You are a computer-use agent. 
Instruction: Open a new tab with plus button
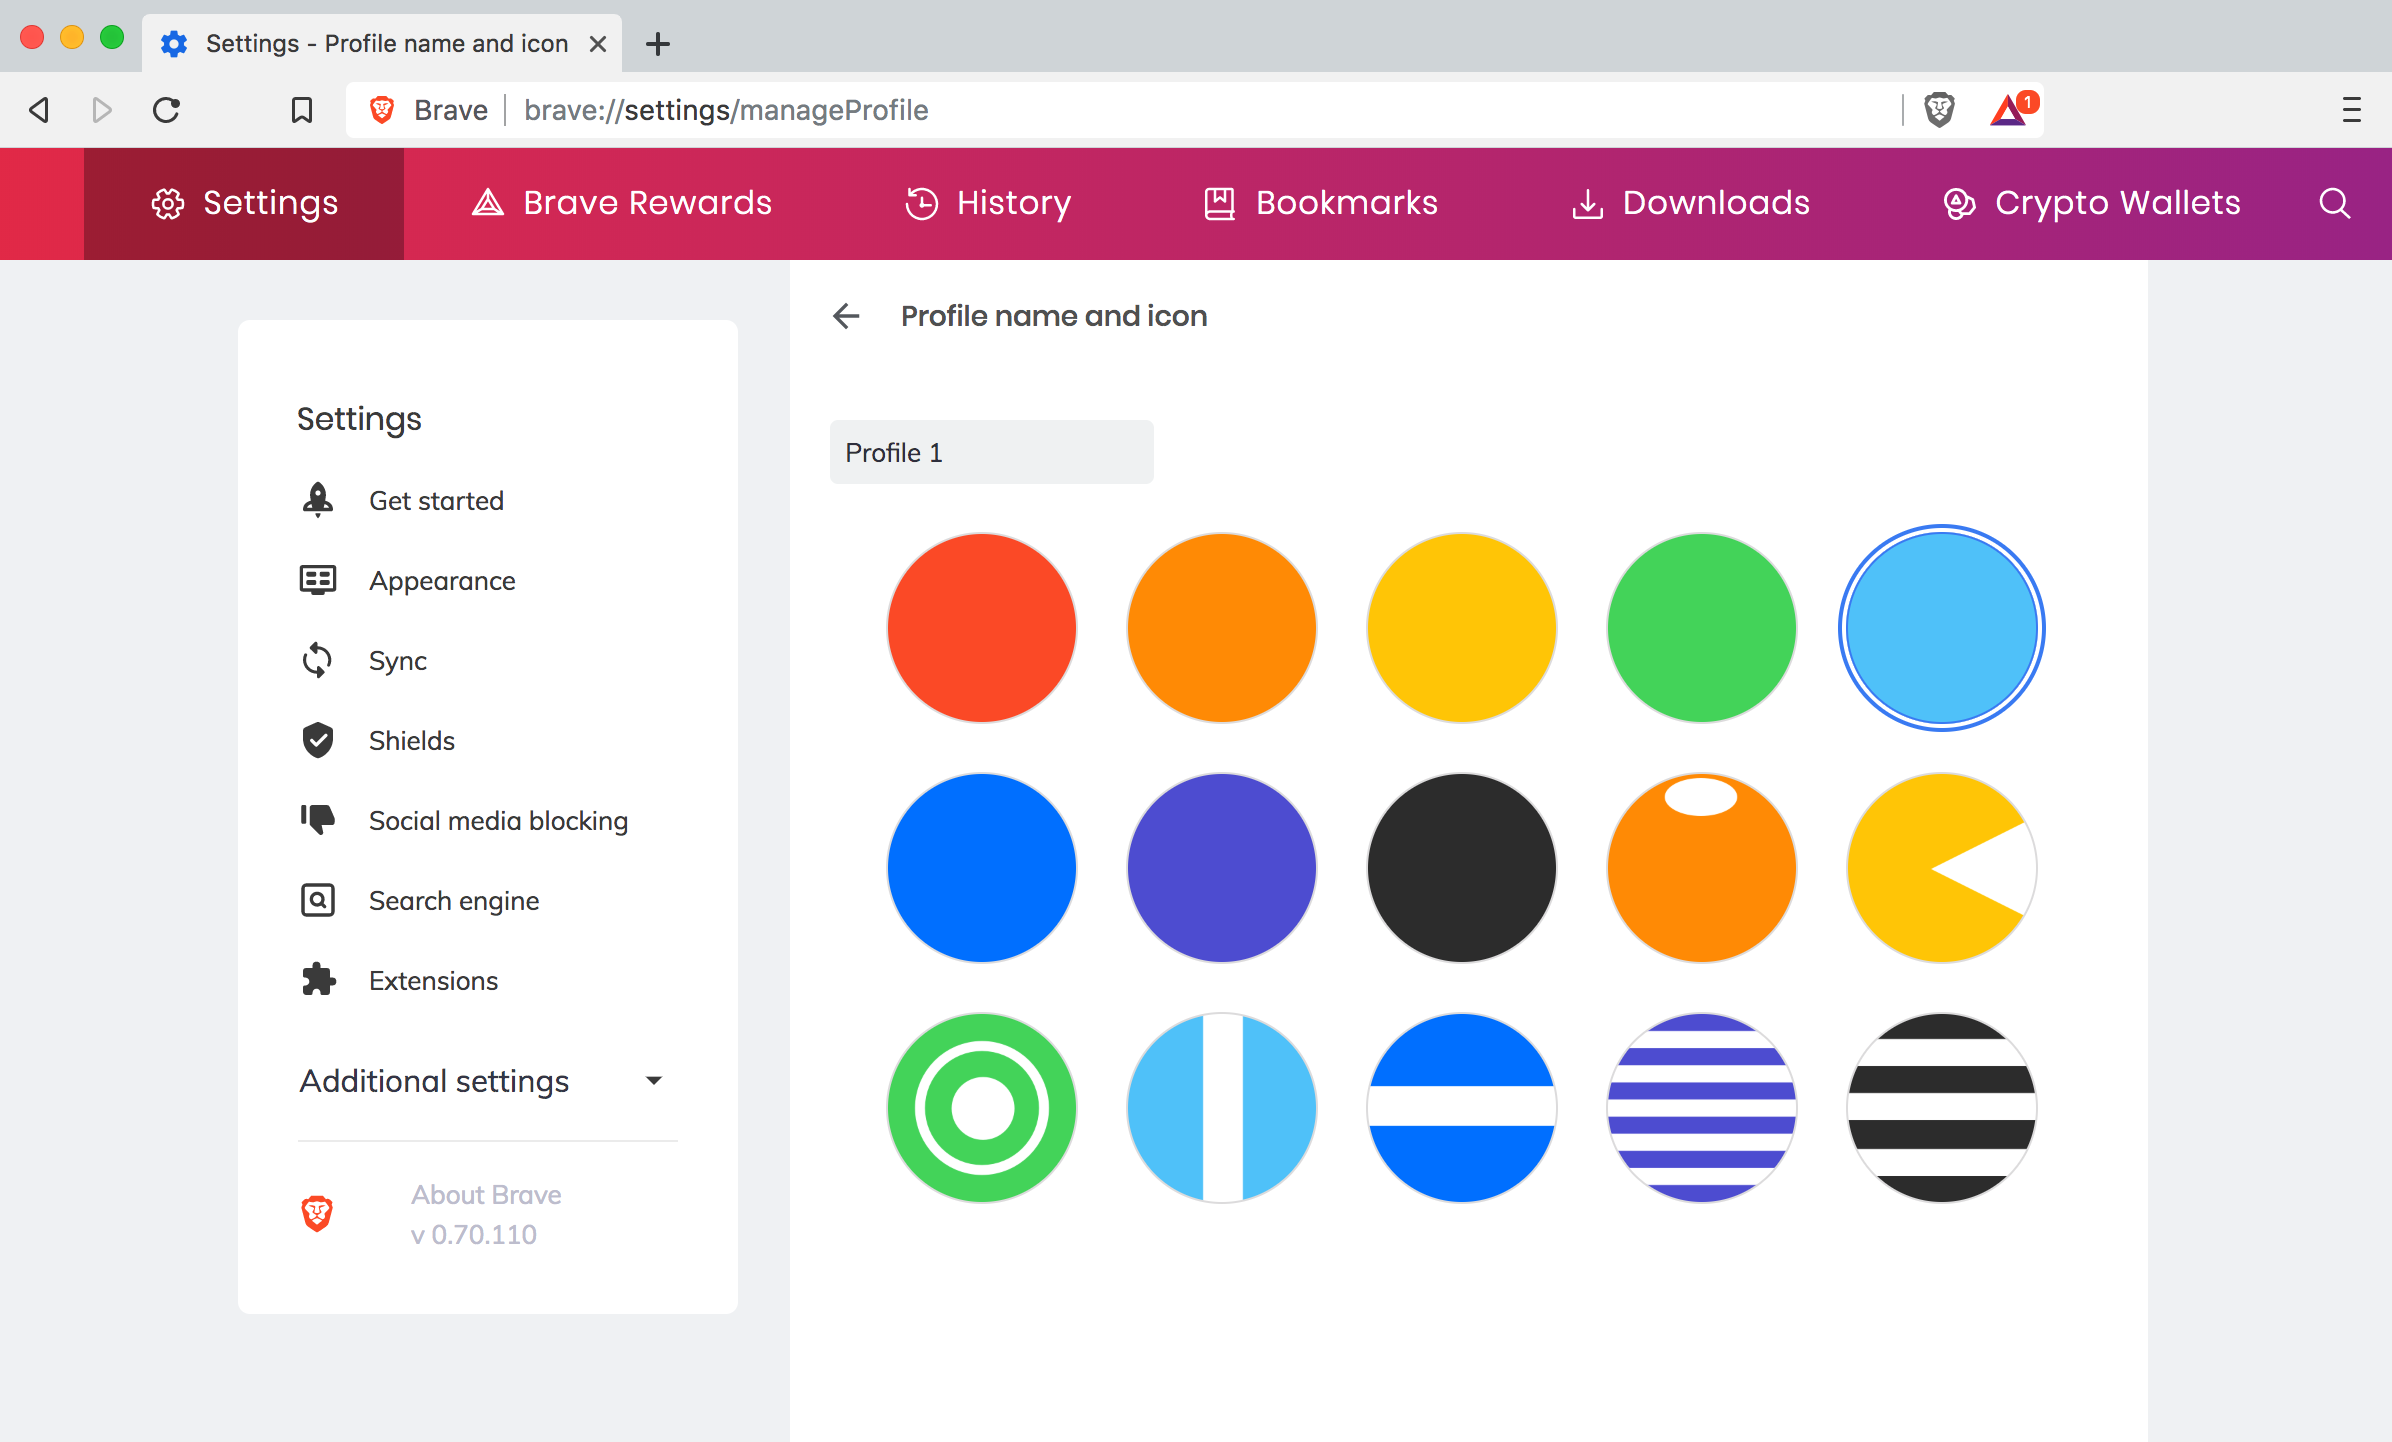tap(658, 44)
